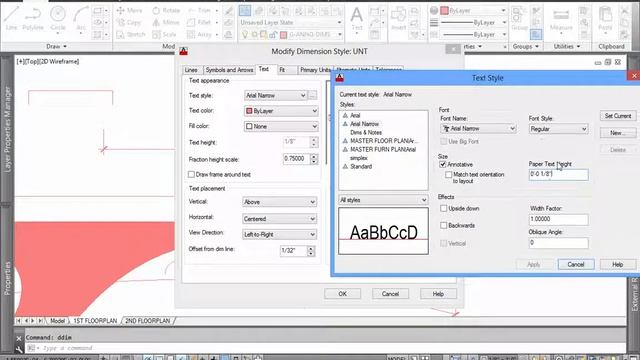Open Vertical placement dropdown
This screenshot has width=640, height=360.
tap(280, 202)
